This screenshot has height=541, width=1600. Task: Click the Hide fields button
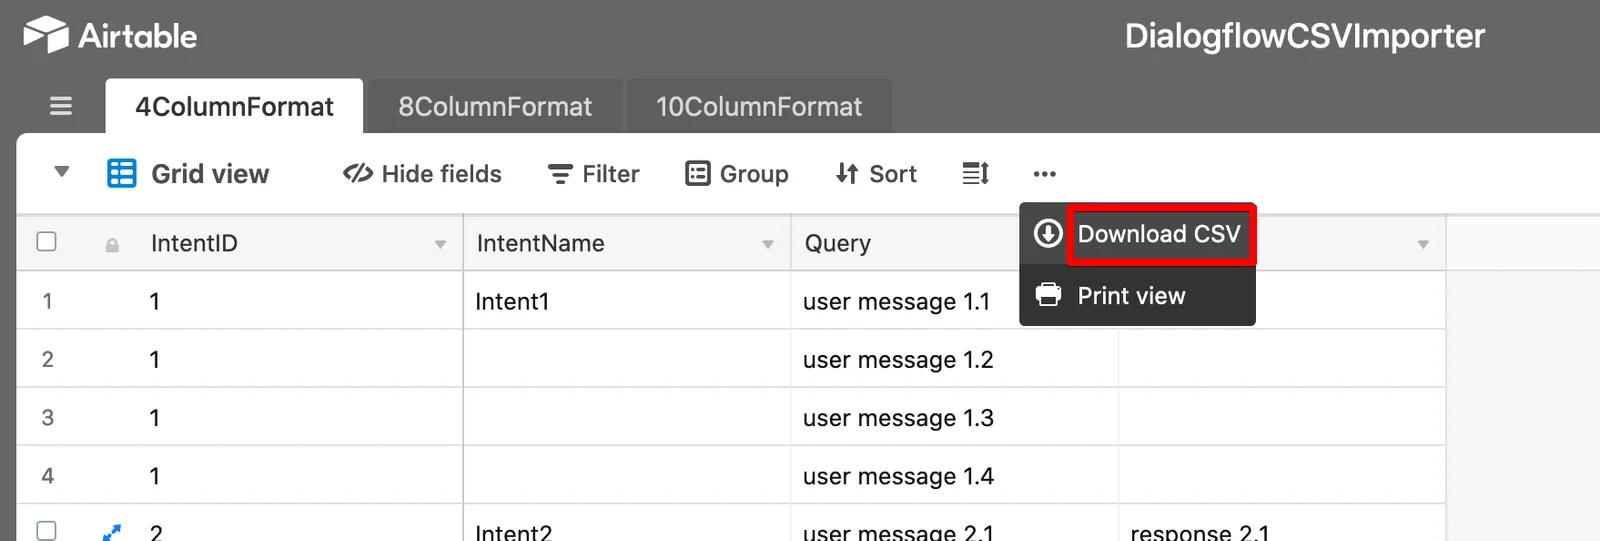point(422,174)
